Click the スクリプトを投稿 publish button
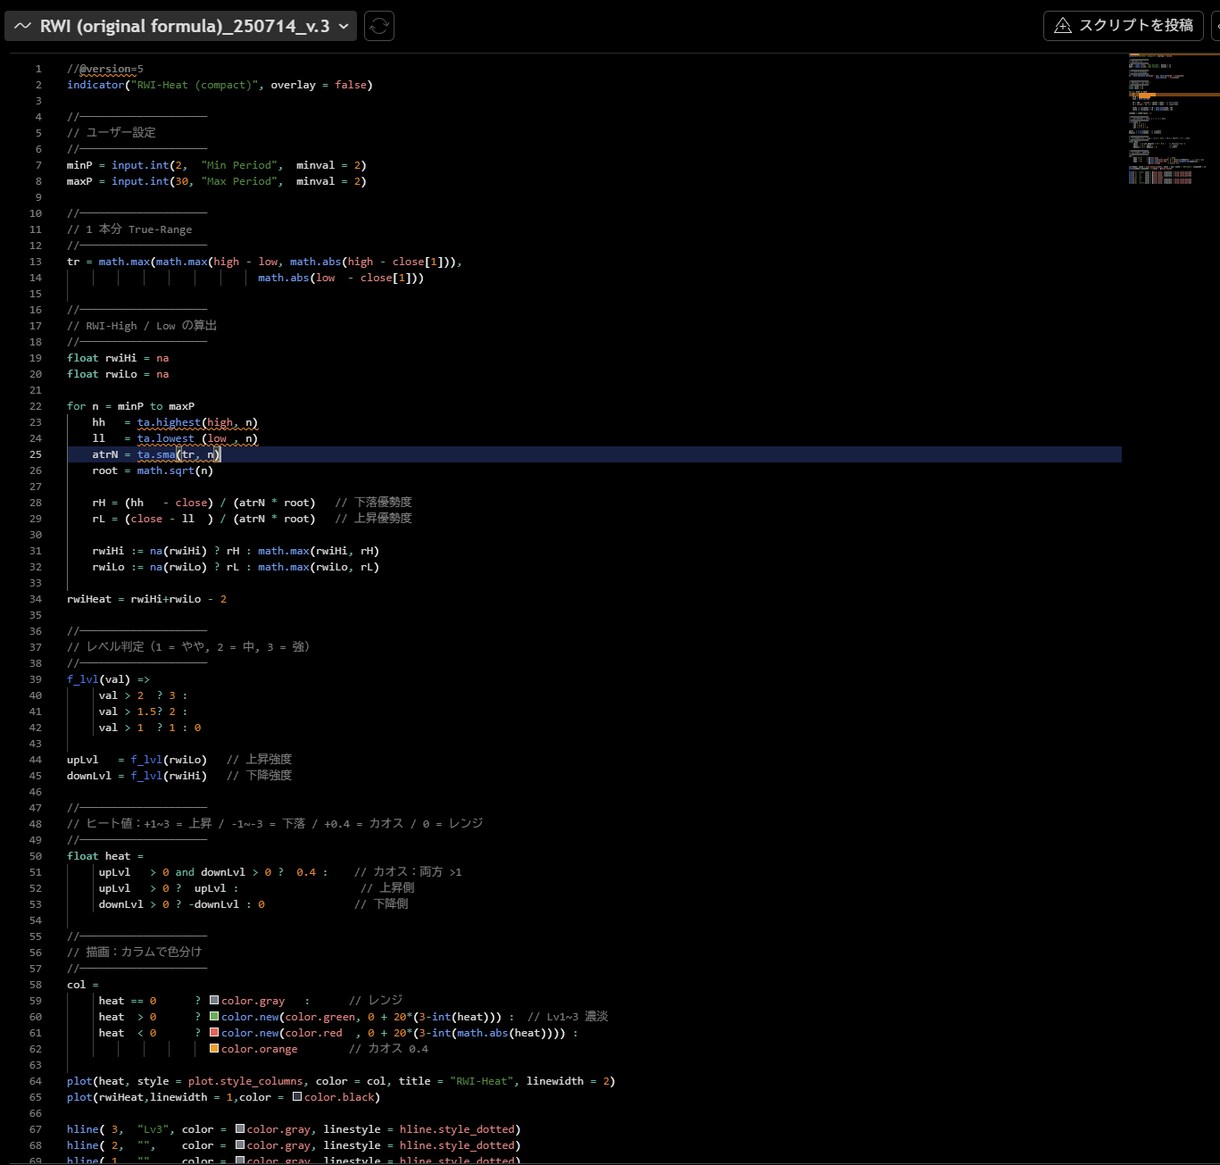 1124,26
